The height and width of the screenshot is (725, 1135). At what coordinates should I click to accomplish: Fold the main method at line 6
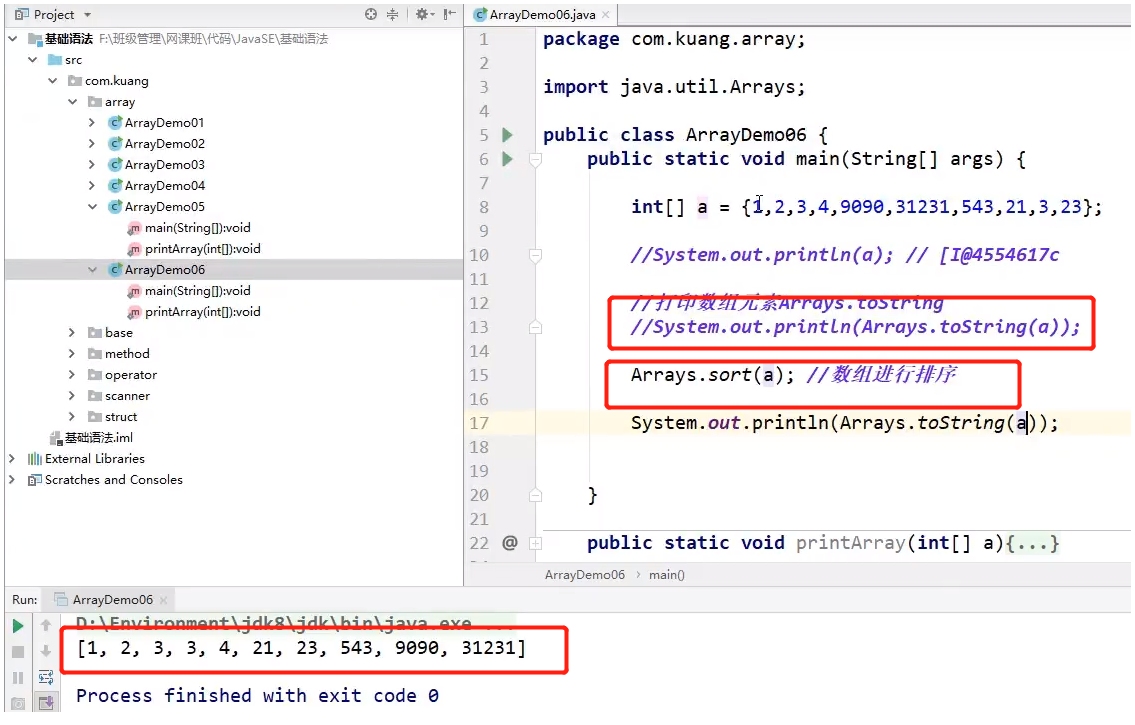pyautogui.click(x=536, y=159)
